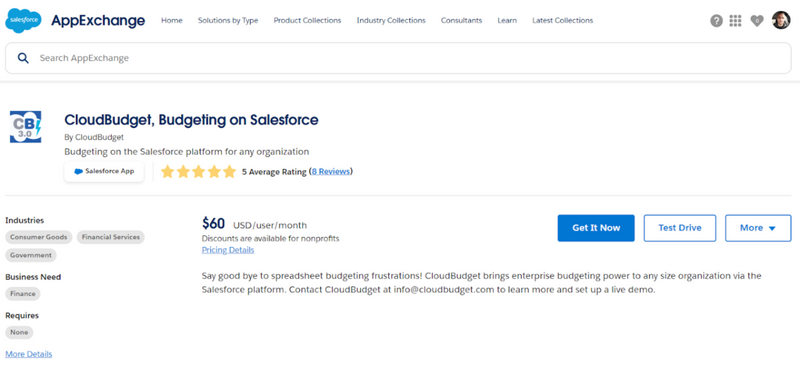This screenshot has width=800, height=365.
Task: Click the Business Need section label
Action: click(33, 277)
